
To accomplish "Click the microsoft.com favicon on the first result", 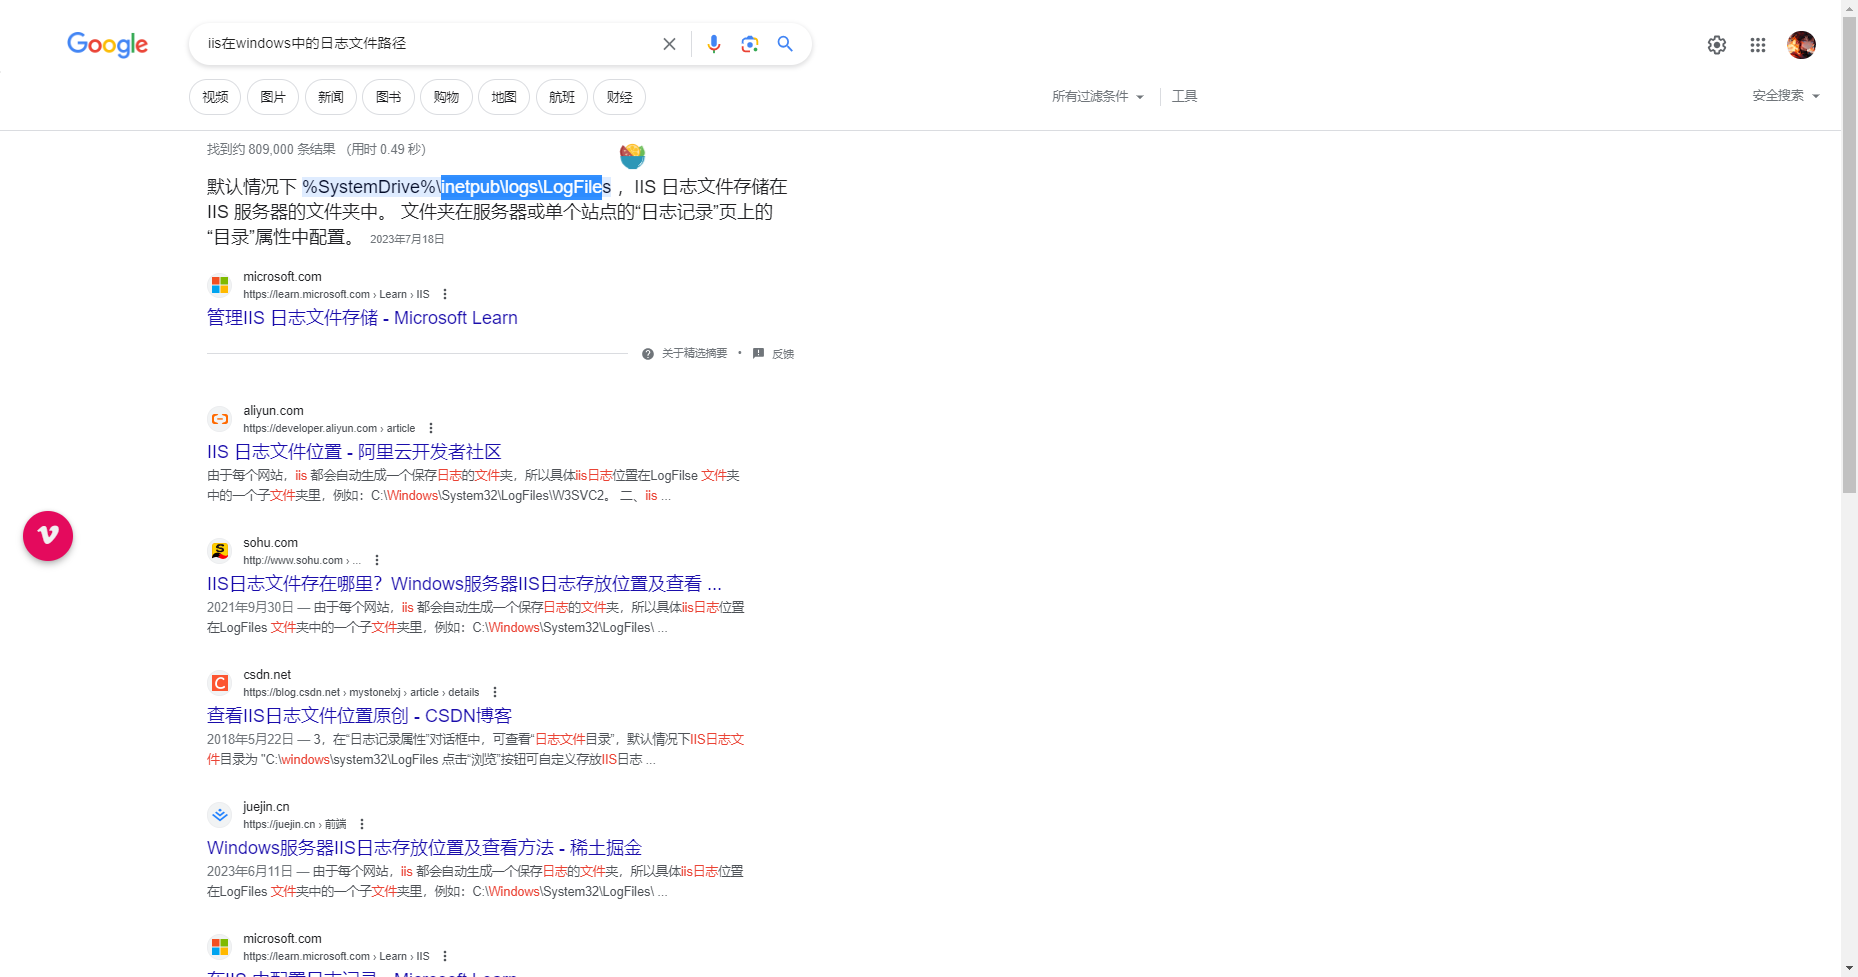I will (219, 284).
